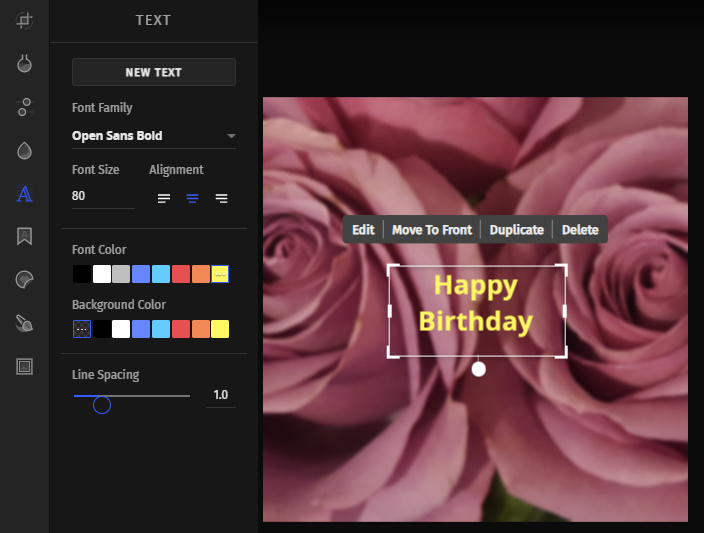Click the text box bottom-left corner handle
This screenshot has width=704, height=533.
click(392, 354)
